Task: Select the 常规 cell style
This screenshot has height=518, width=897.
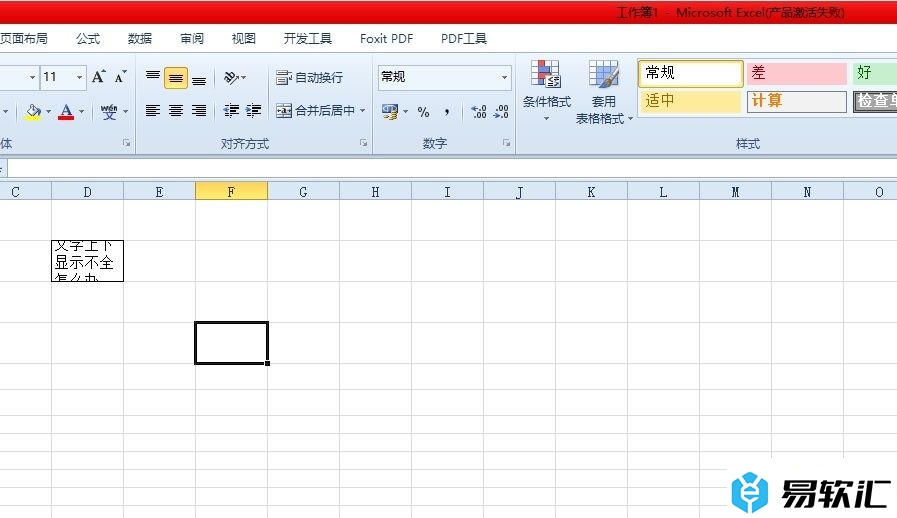Action: (690, 73)
